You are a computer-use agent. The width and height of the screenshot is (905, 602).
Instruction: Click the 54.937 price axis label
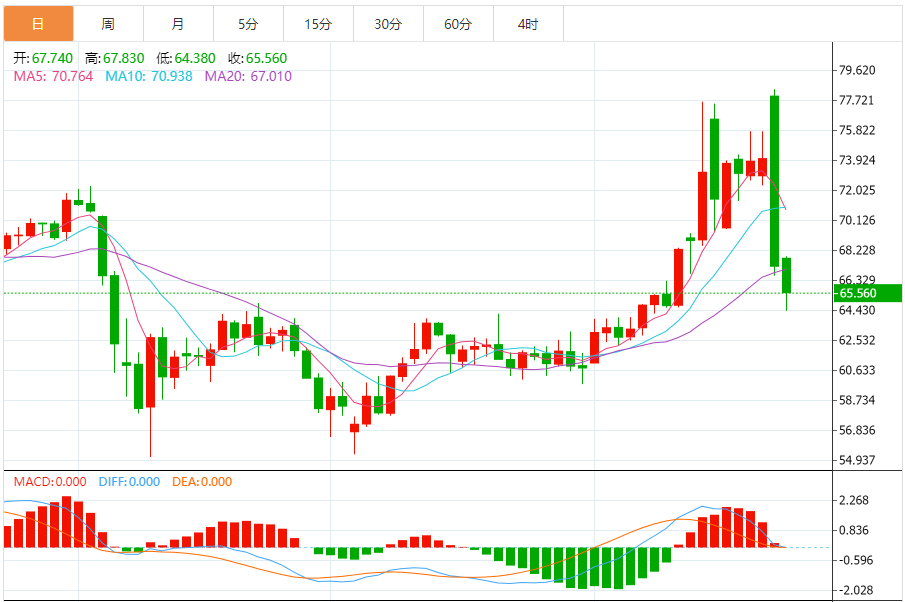click(857, 461)
